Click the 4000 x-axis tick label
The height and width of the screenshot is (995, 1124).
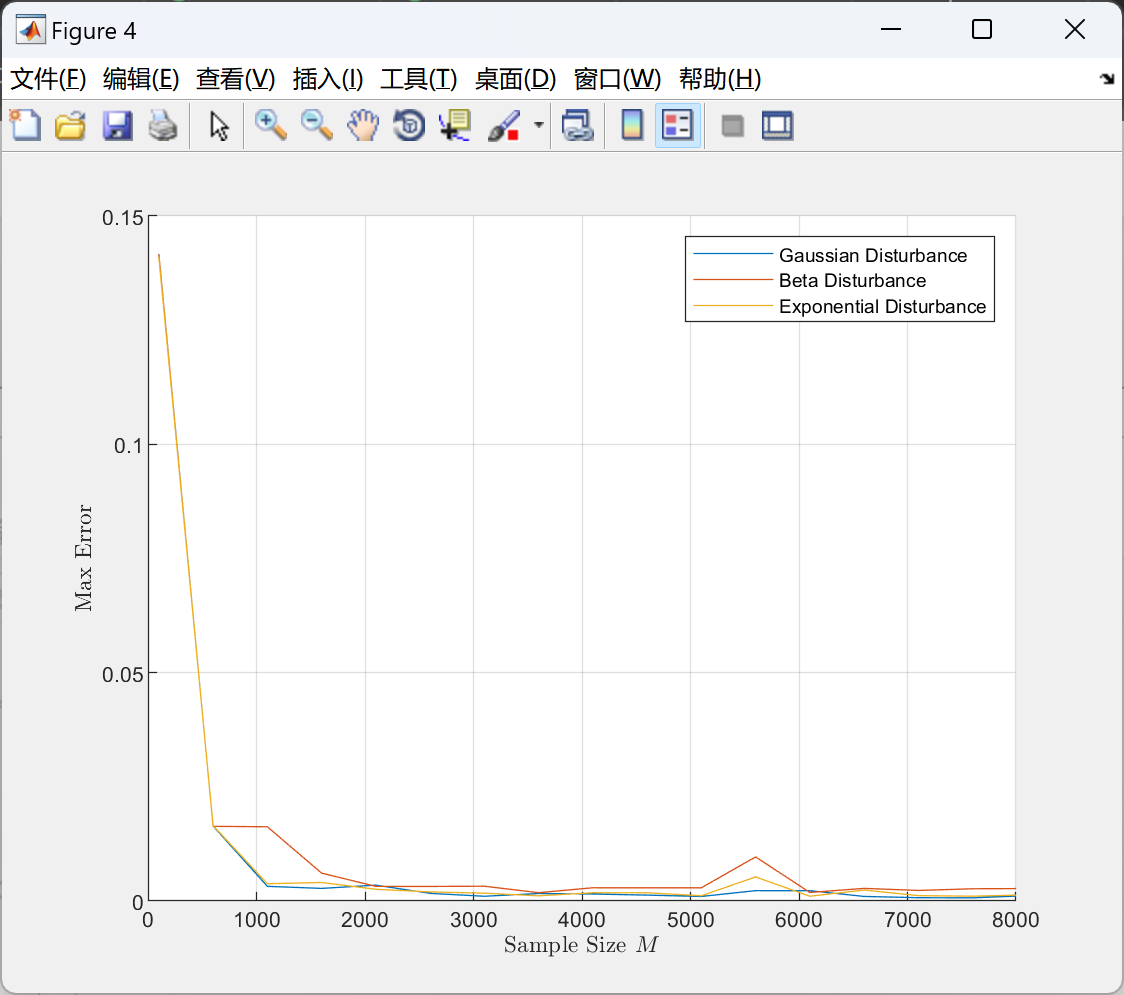582,920
